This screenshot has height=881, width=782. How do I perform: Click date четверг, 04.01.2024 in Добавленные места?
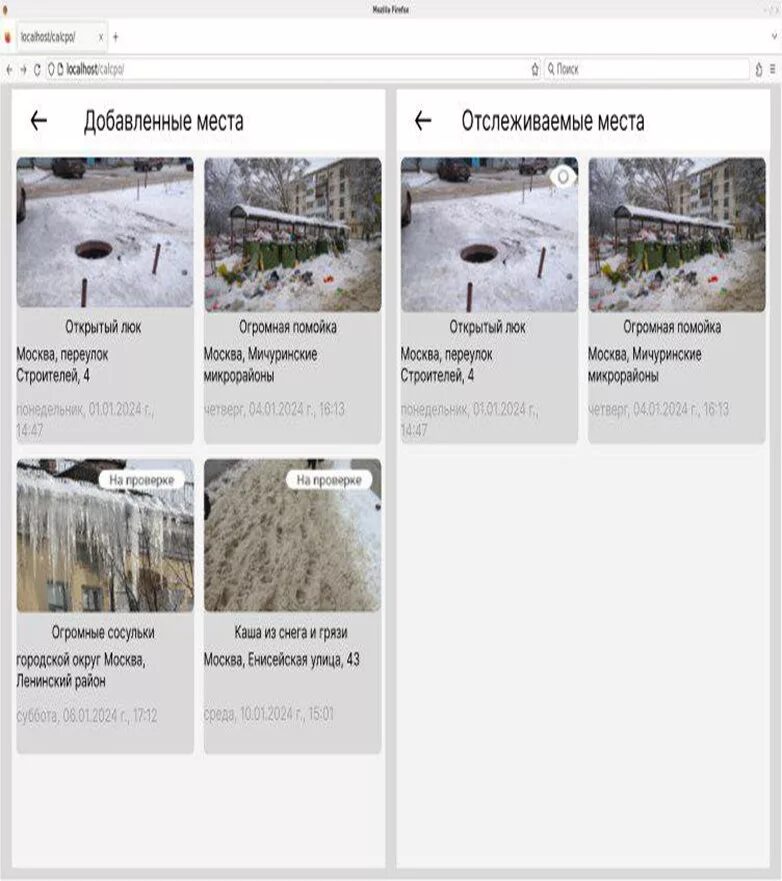point(274,409)
